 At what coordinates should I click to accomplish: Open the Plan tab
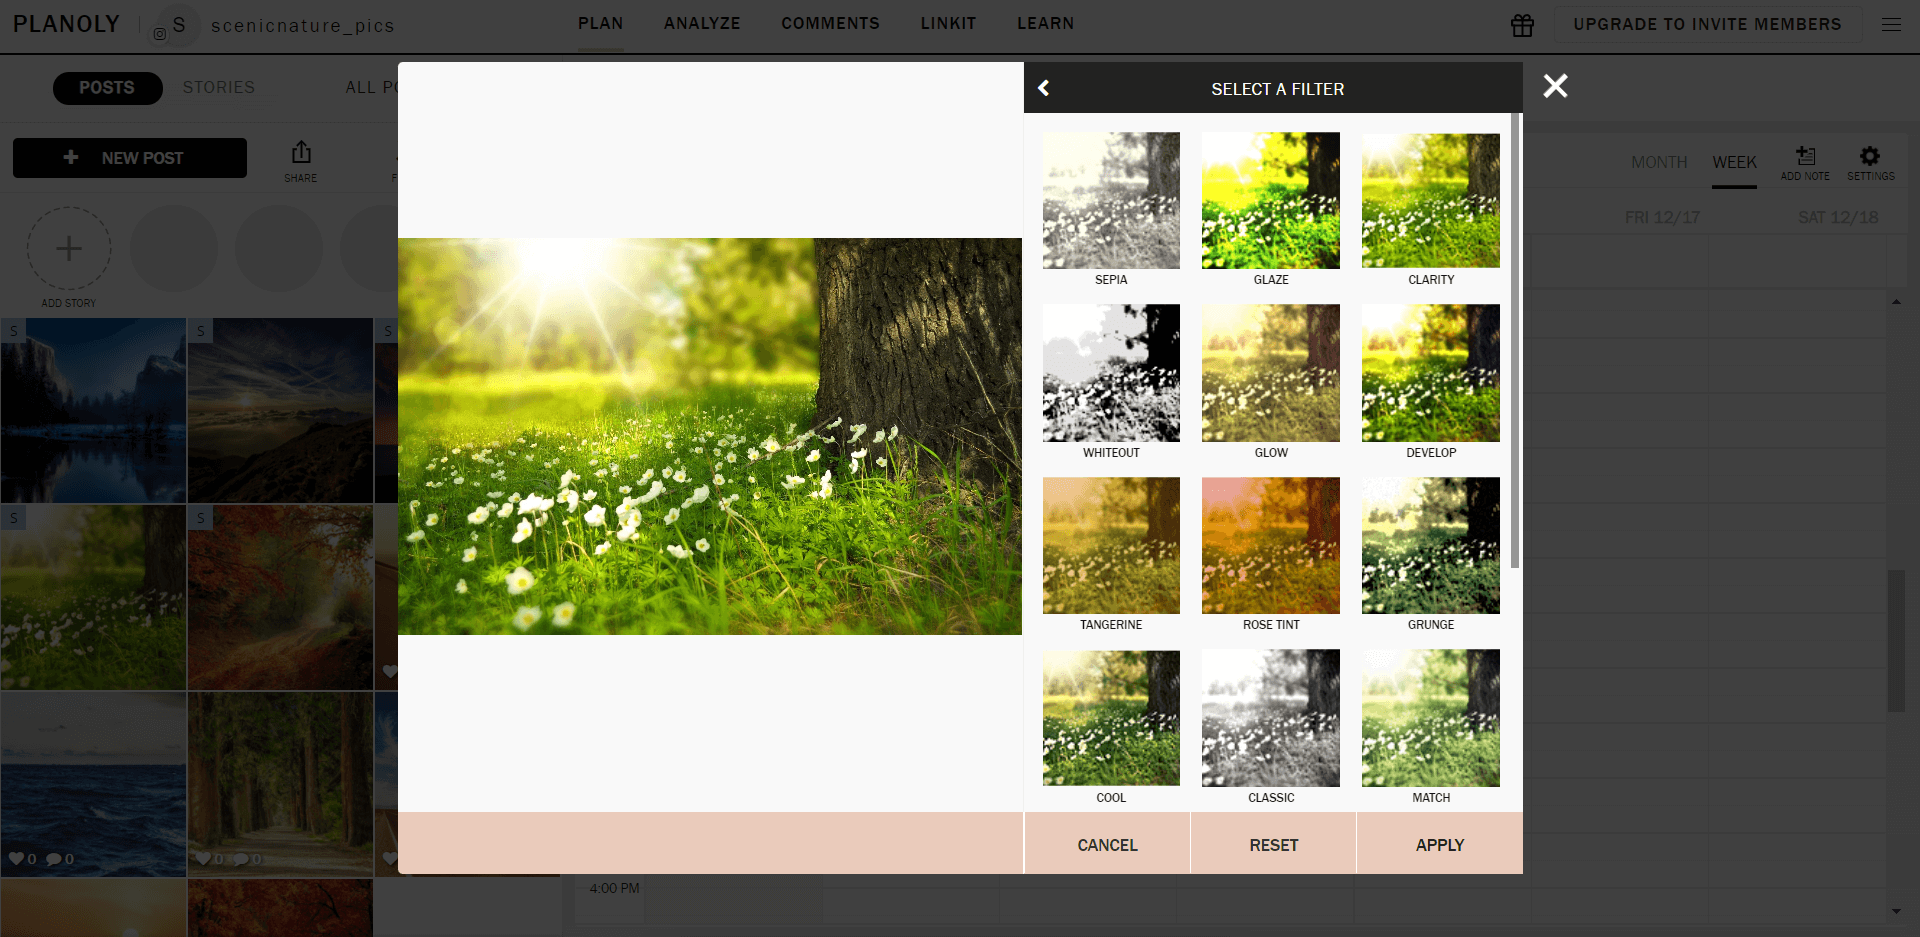pyautogui.click(x=600, y=23)
